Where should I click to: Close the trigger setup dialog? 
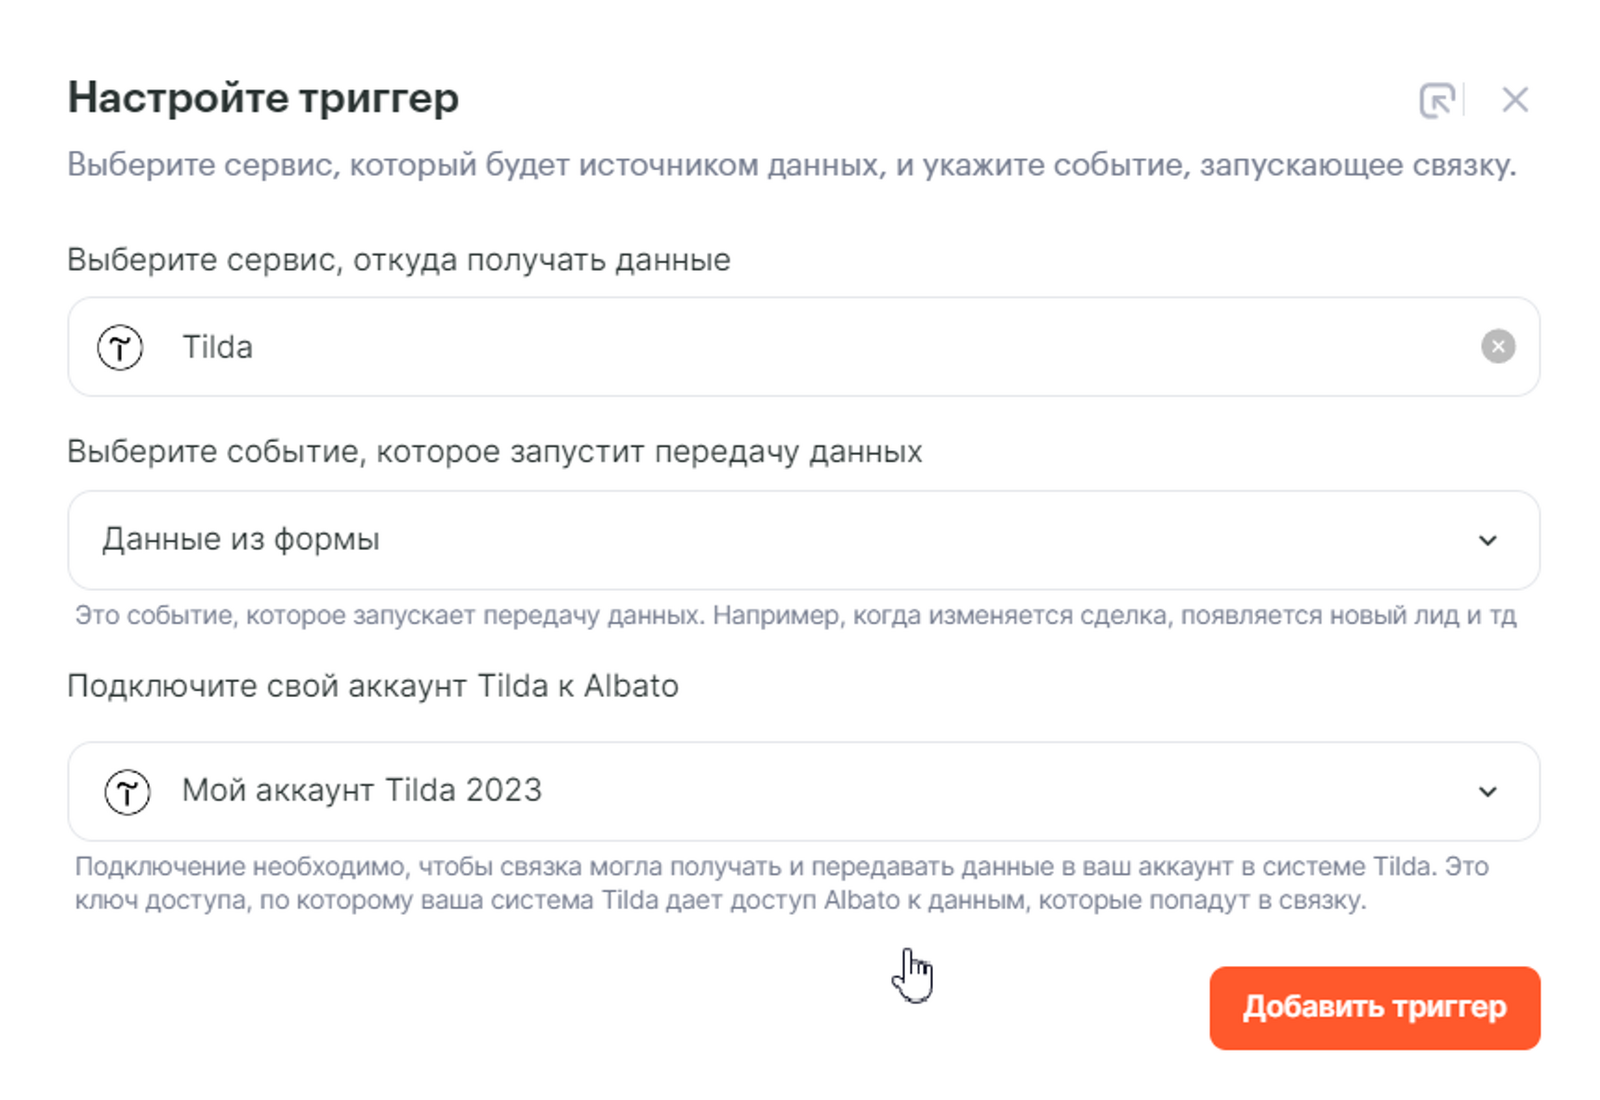[1515, 100]
